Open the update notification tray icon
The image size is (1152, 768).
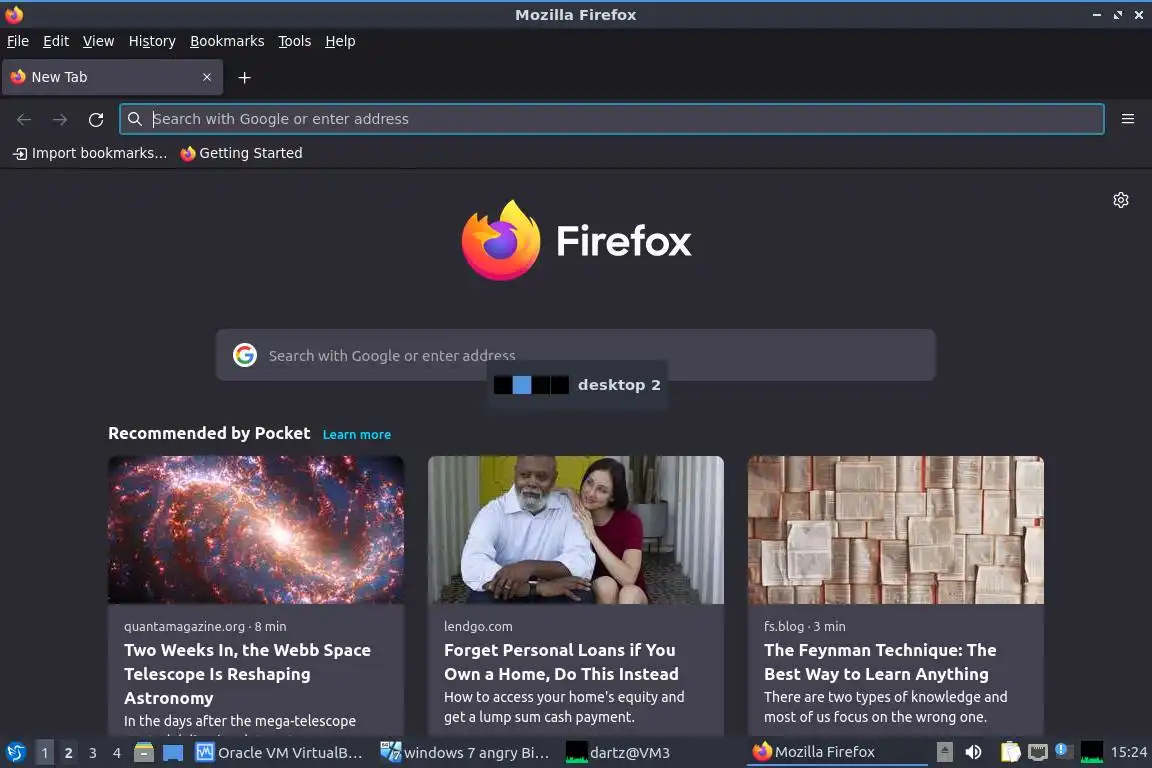[x=1064, y=751]
